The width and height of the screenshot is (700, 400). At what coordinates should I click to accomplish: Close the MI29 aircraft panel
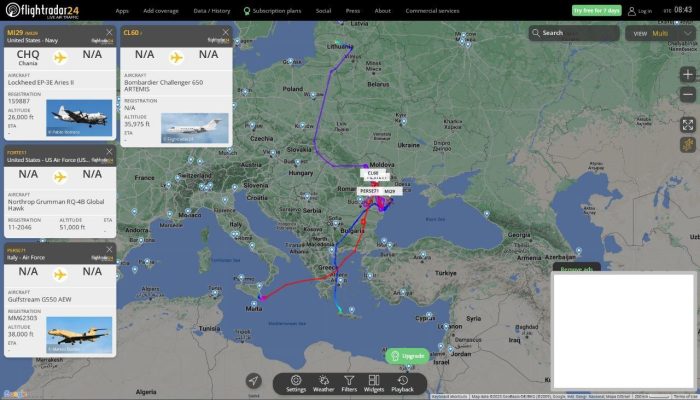(x=109, y=32)
